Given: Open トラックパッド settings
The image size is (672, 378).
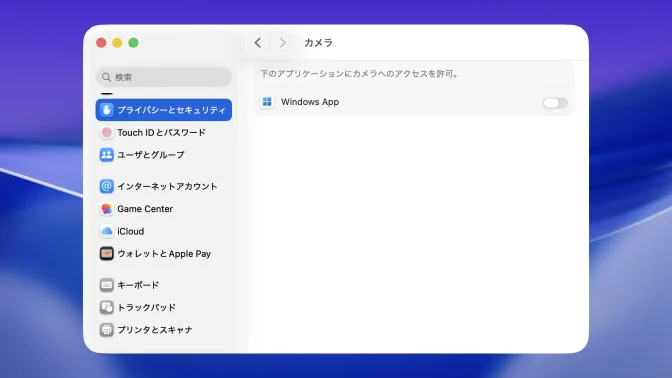Looking at the screenshot, I should 164,307.
